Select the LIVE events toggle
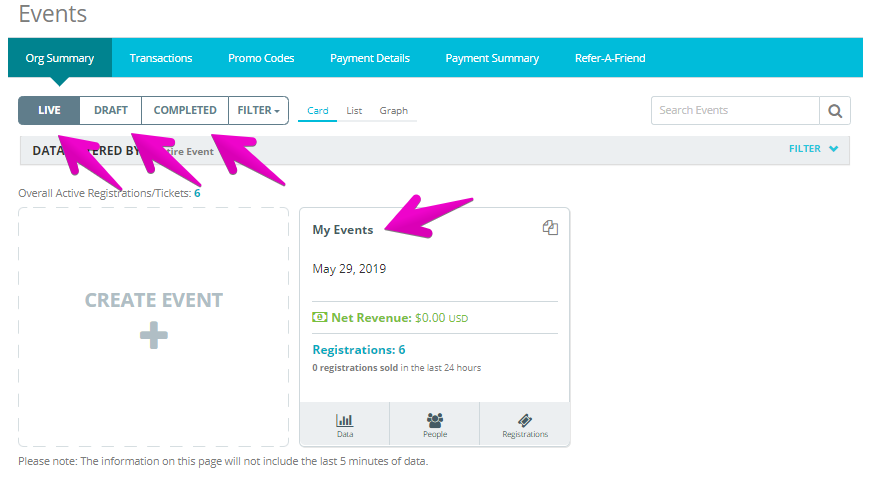Viewport: 896px width, 488px height. [49, 110]
